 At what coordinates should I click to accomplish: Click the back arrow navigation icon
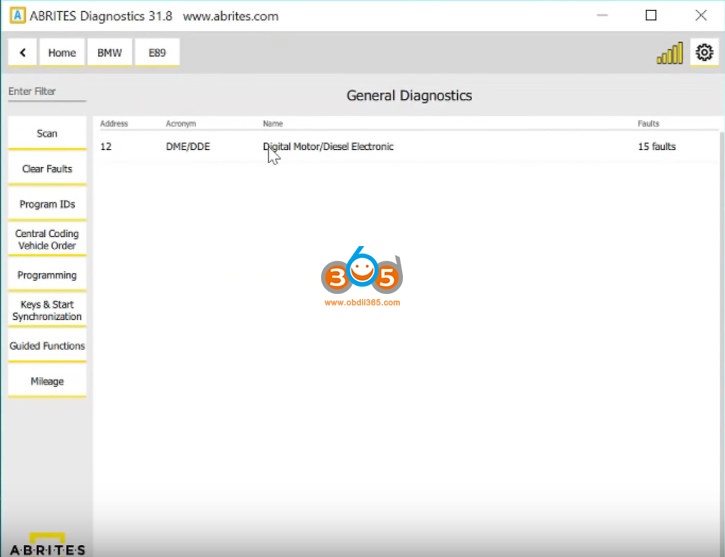pos(22,53)
